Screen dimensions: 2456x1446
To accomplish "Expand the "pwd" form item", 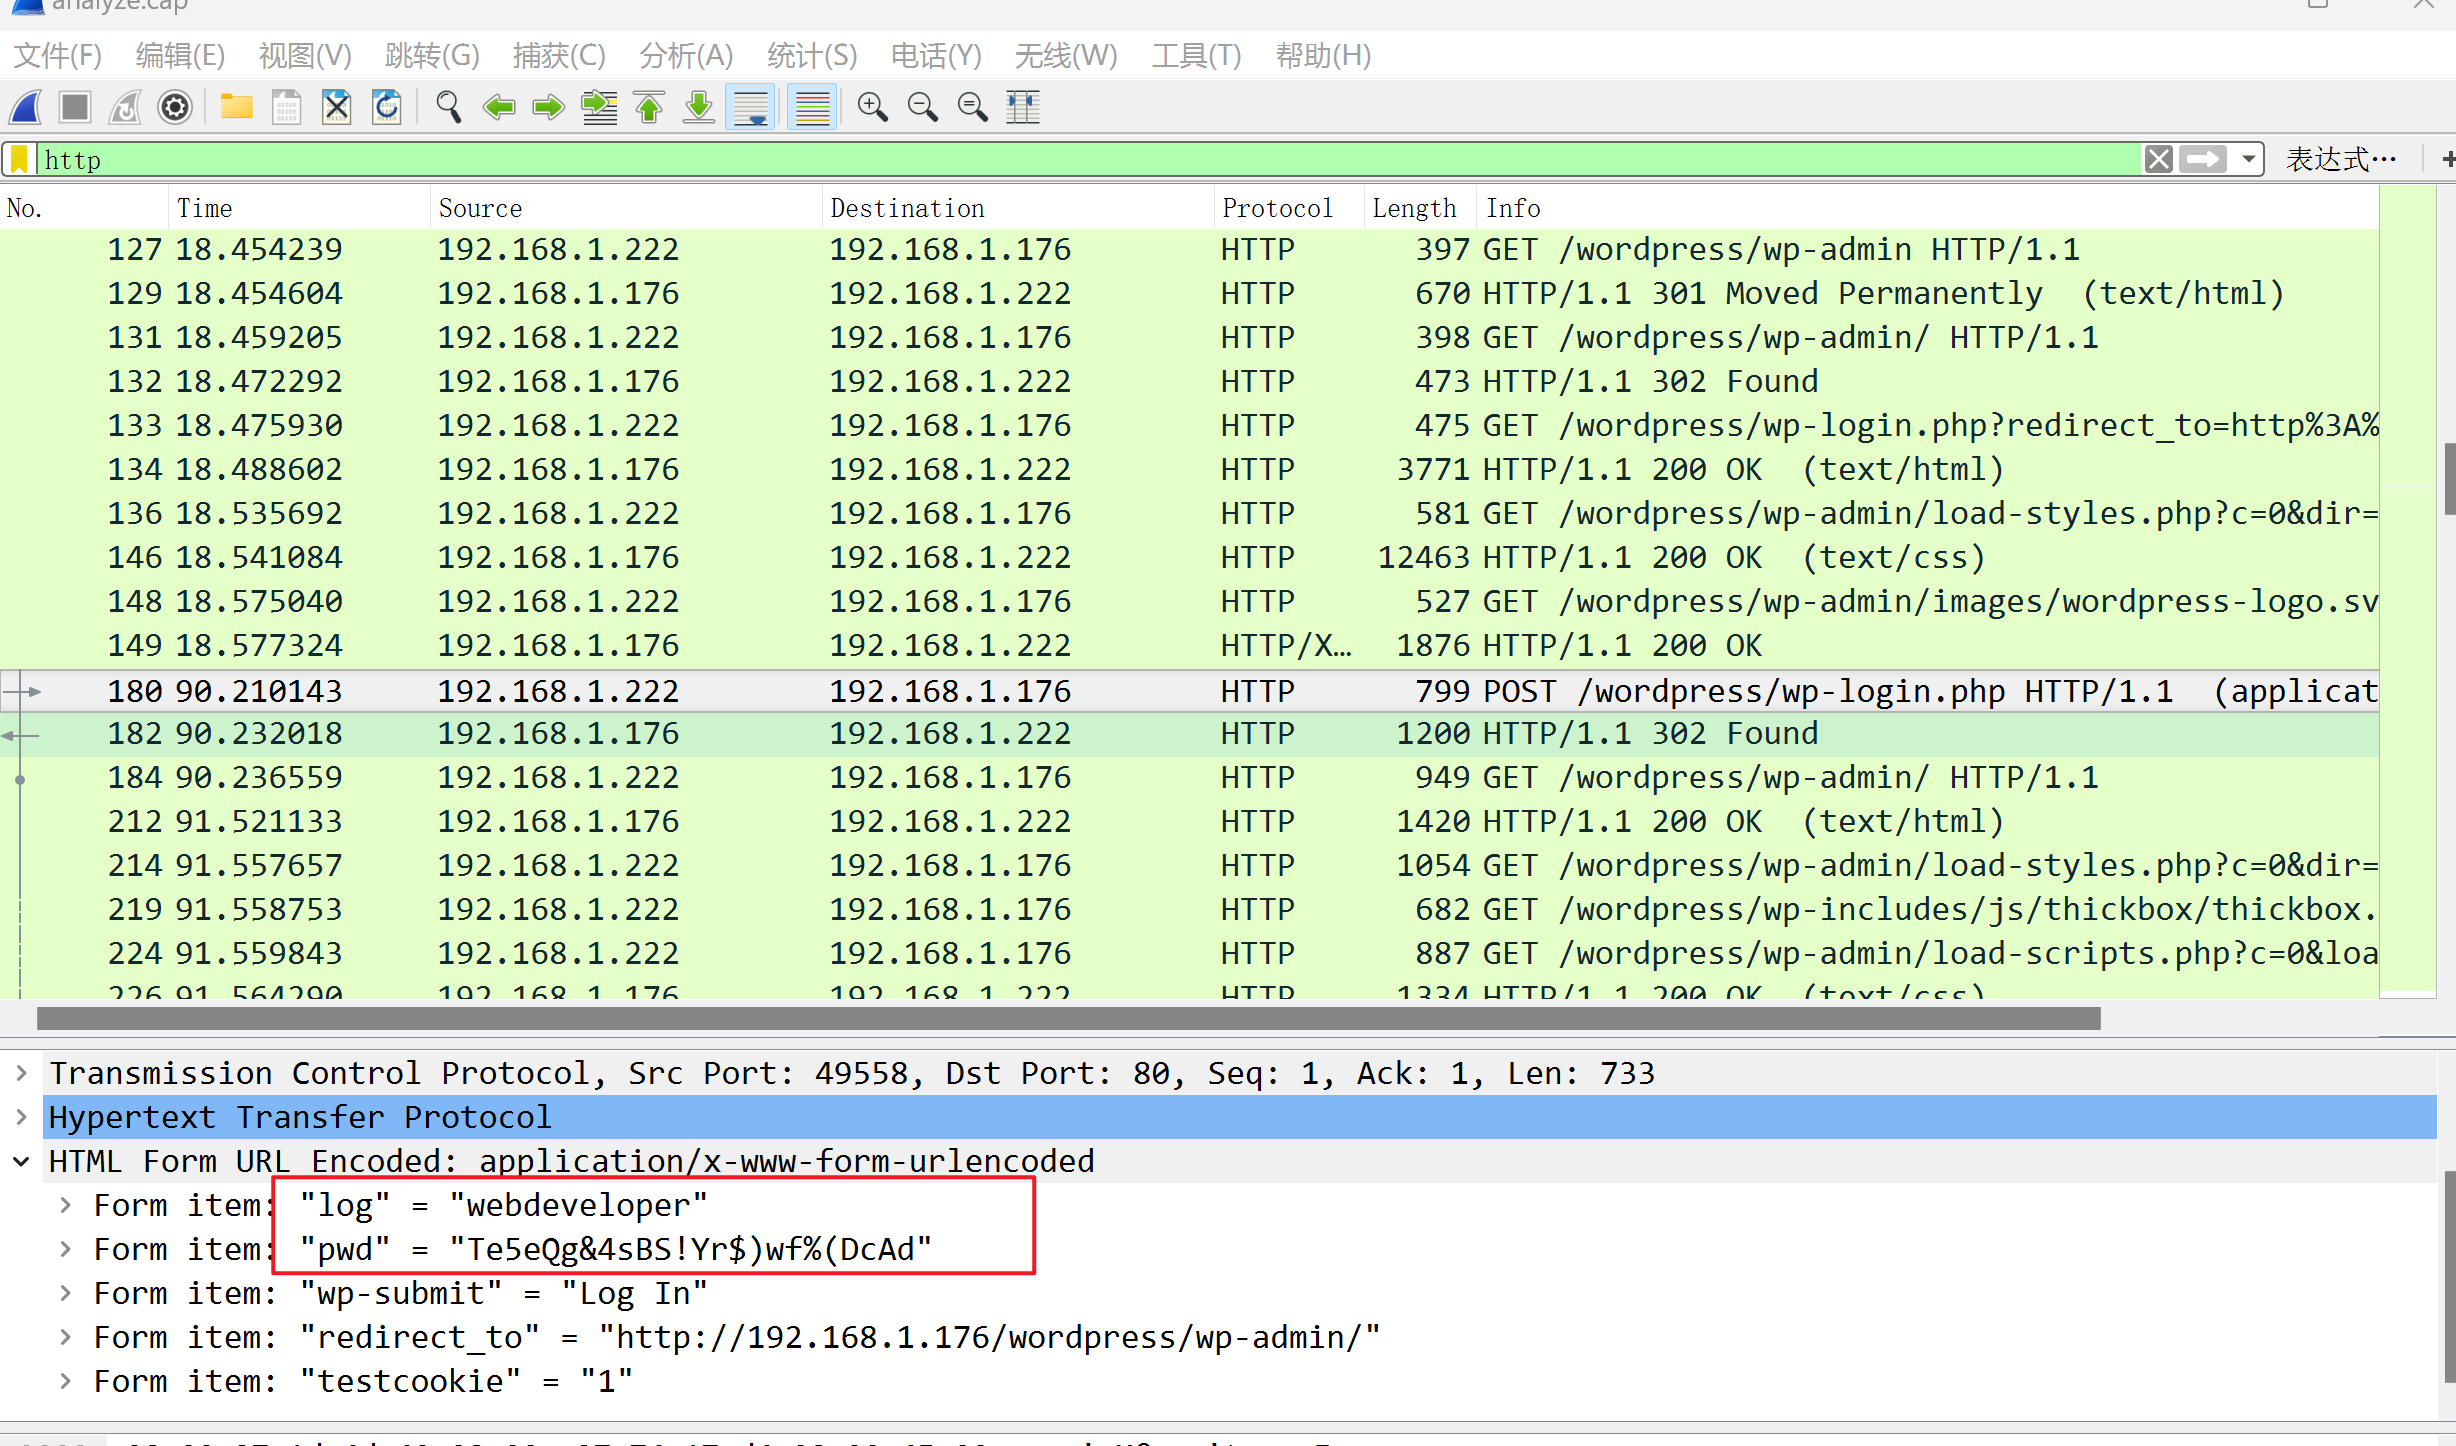I will 65,1249.
